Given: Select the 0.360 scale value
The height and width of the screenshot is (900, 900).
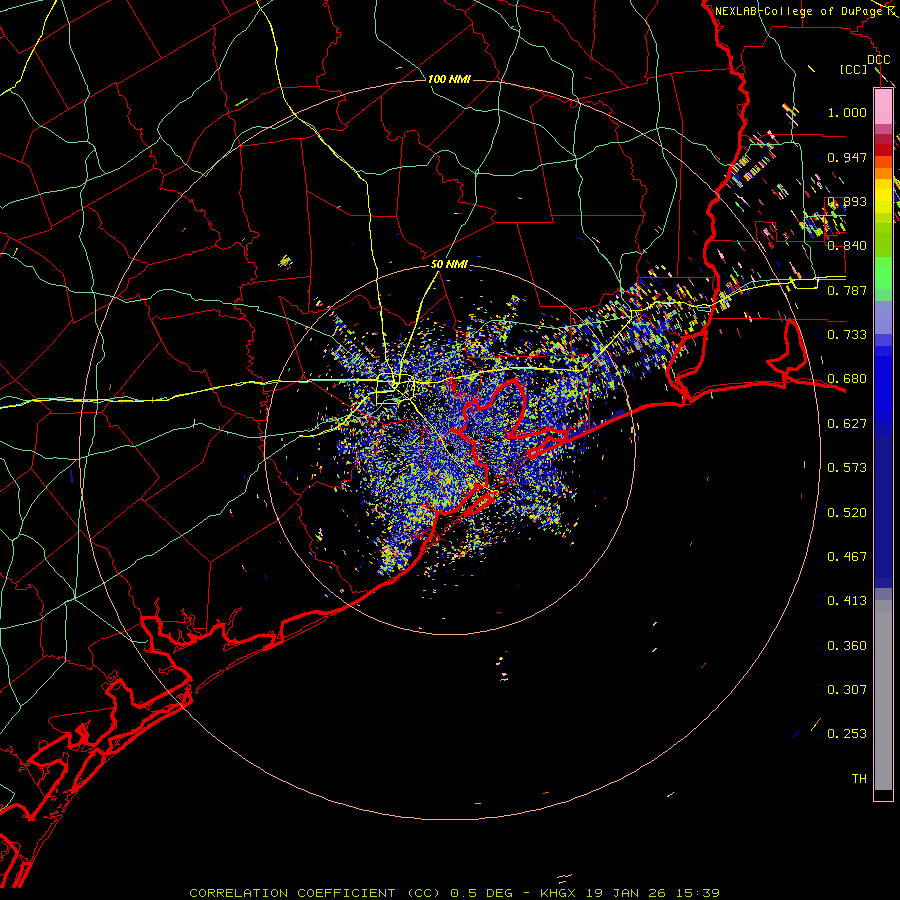Looking at the screenshot, I should [847, 646].
